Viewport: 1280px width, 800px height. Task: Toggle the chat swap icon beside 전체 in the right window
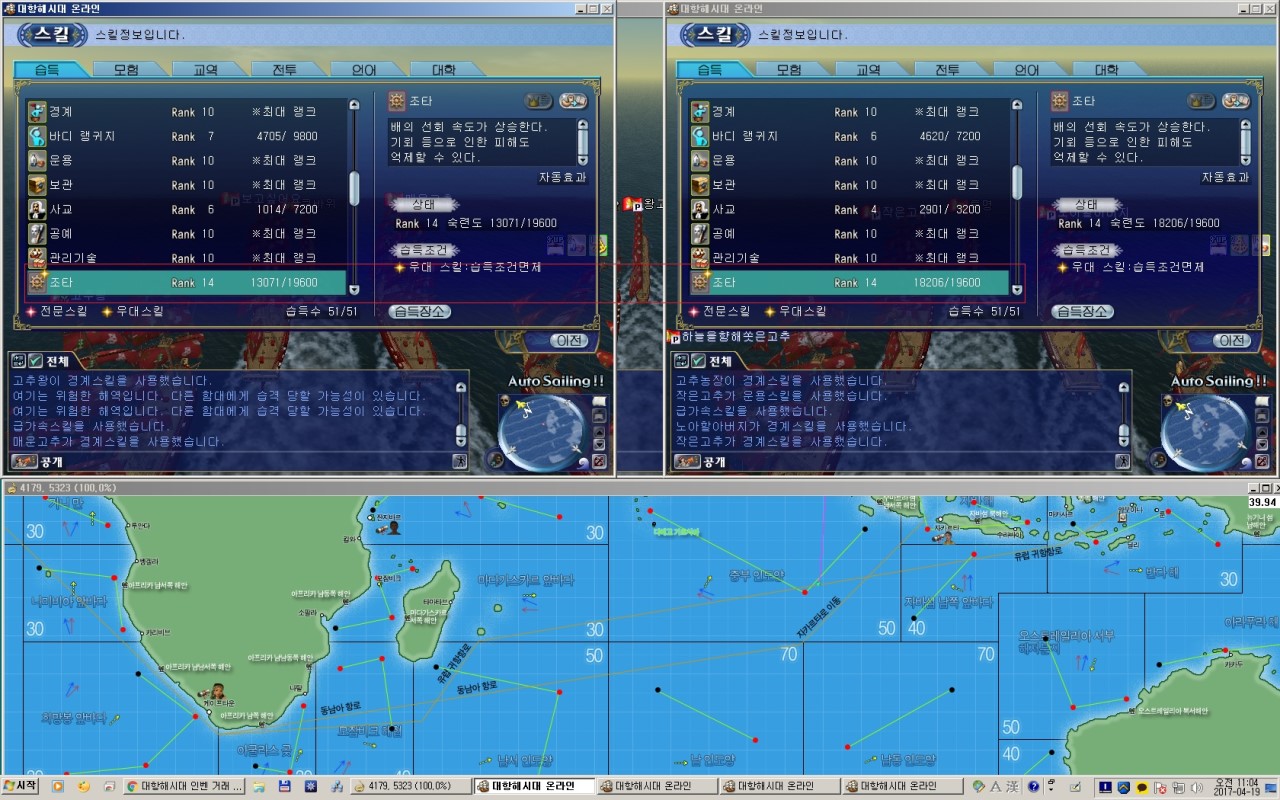pyautogui.click(x=682, y=361)
